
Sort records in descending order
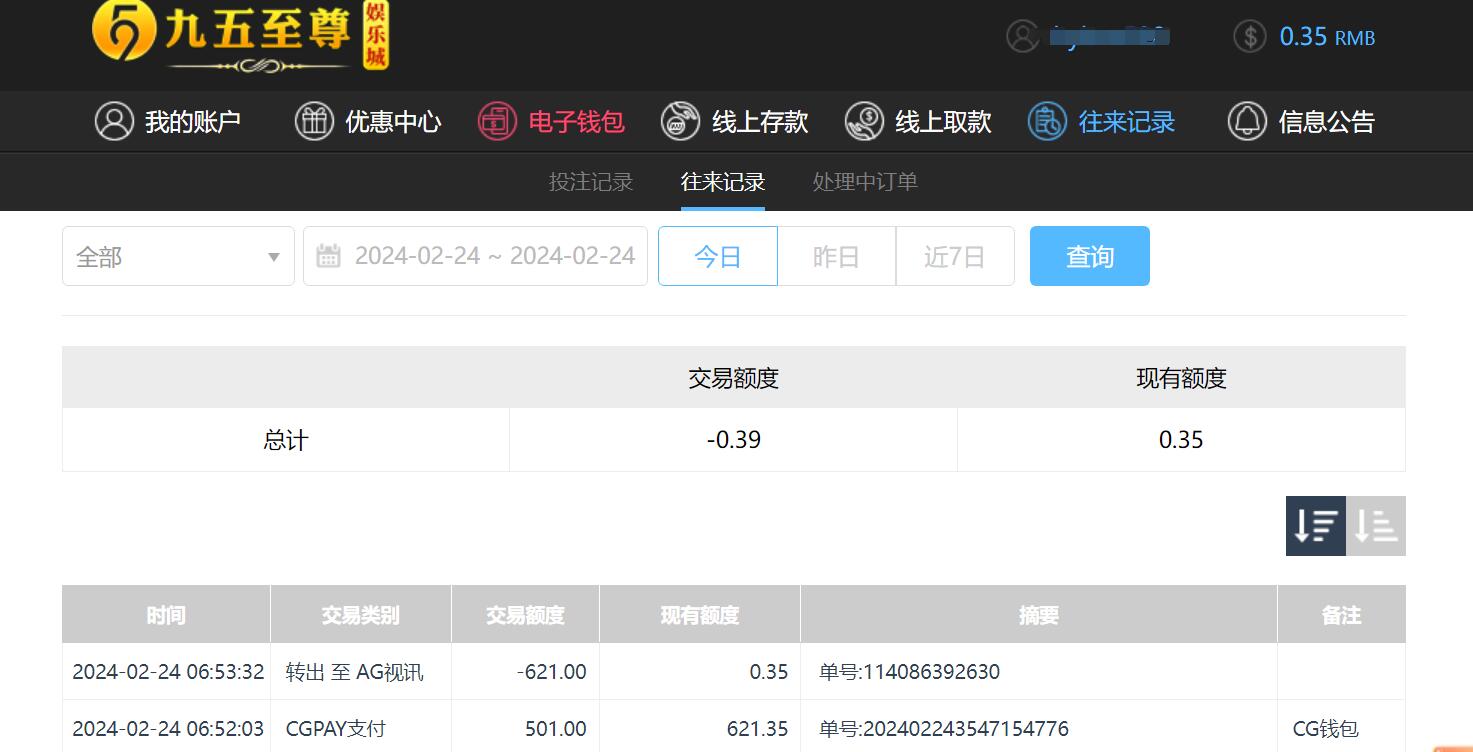pyautogui.click(x=1316, y=526)
